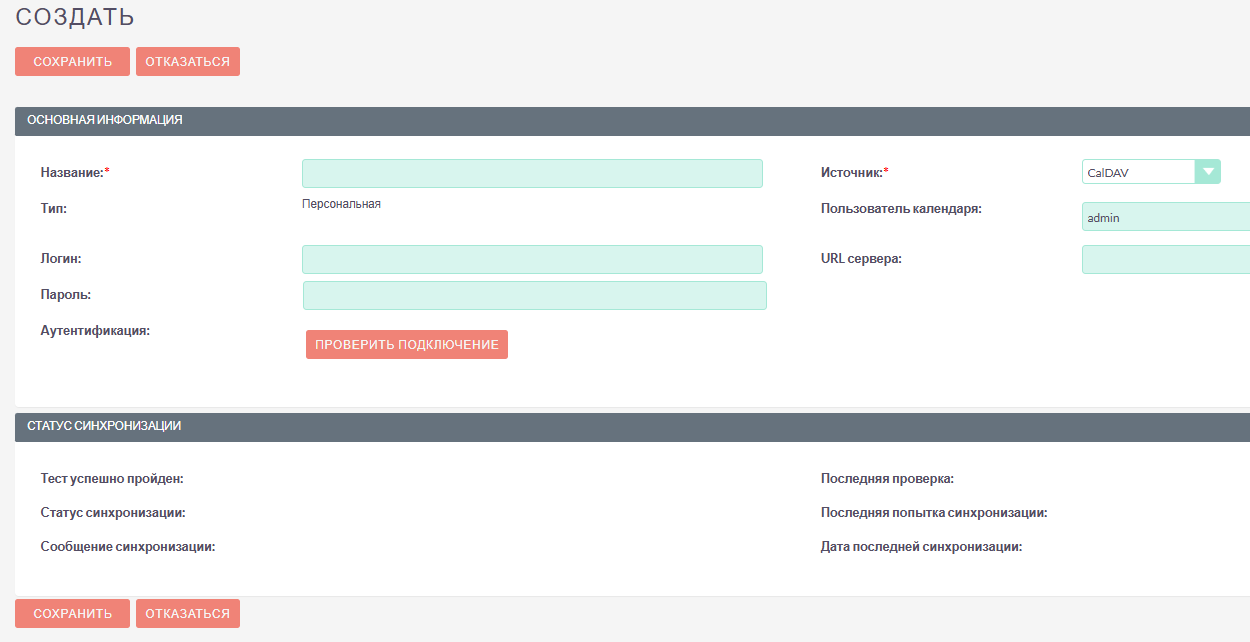The image size is (1250, 642).
Task: Focus the Название input field
Action: click(532, 173)
